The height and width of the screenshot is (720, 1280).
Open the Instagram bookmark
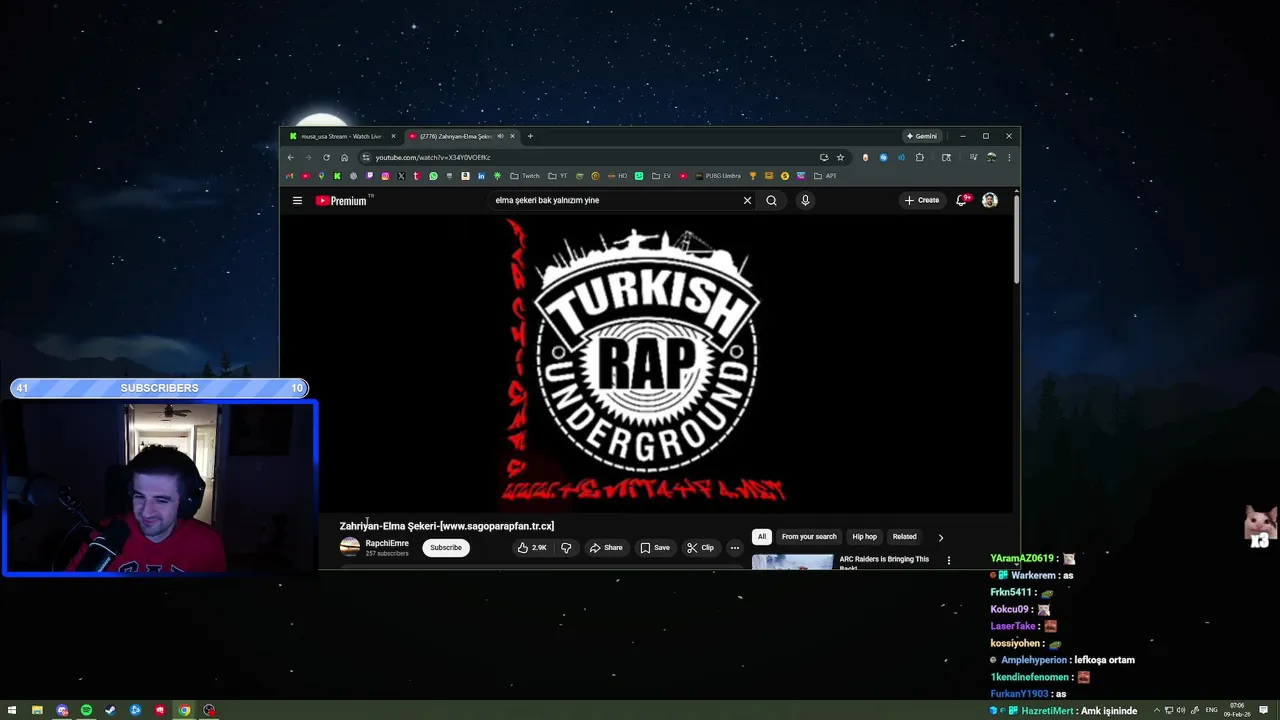click(385, 176)
